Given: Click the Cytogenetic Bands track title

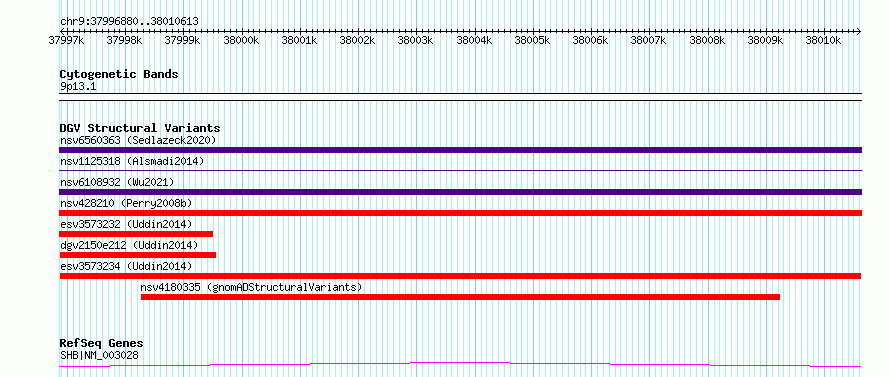Looking at the screenshot, I should tap(119, 74).
